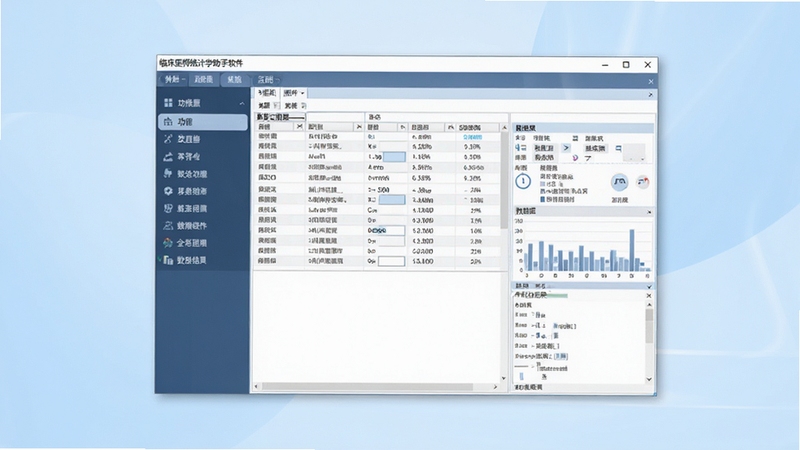This screenshot has height=450, width=800.
Task: Open the sidebar item just below the gear item
Action: 203,209
